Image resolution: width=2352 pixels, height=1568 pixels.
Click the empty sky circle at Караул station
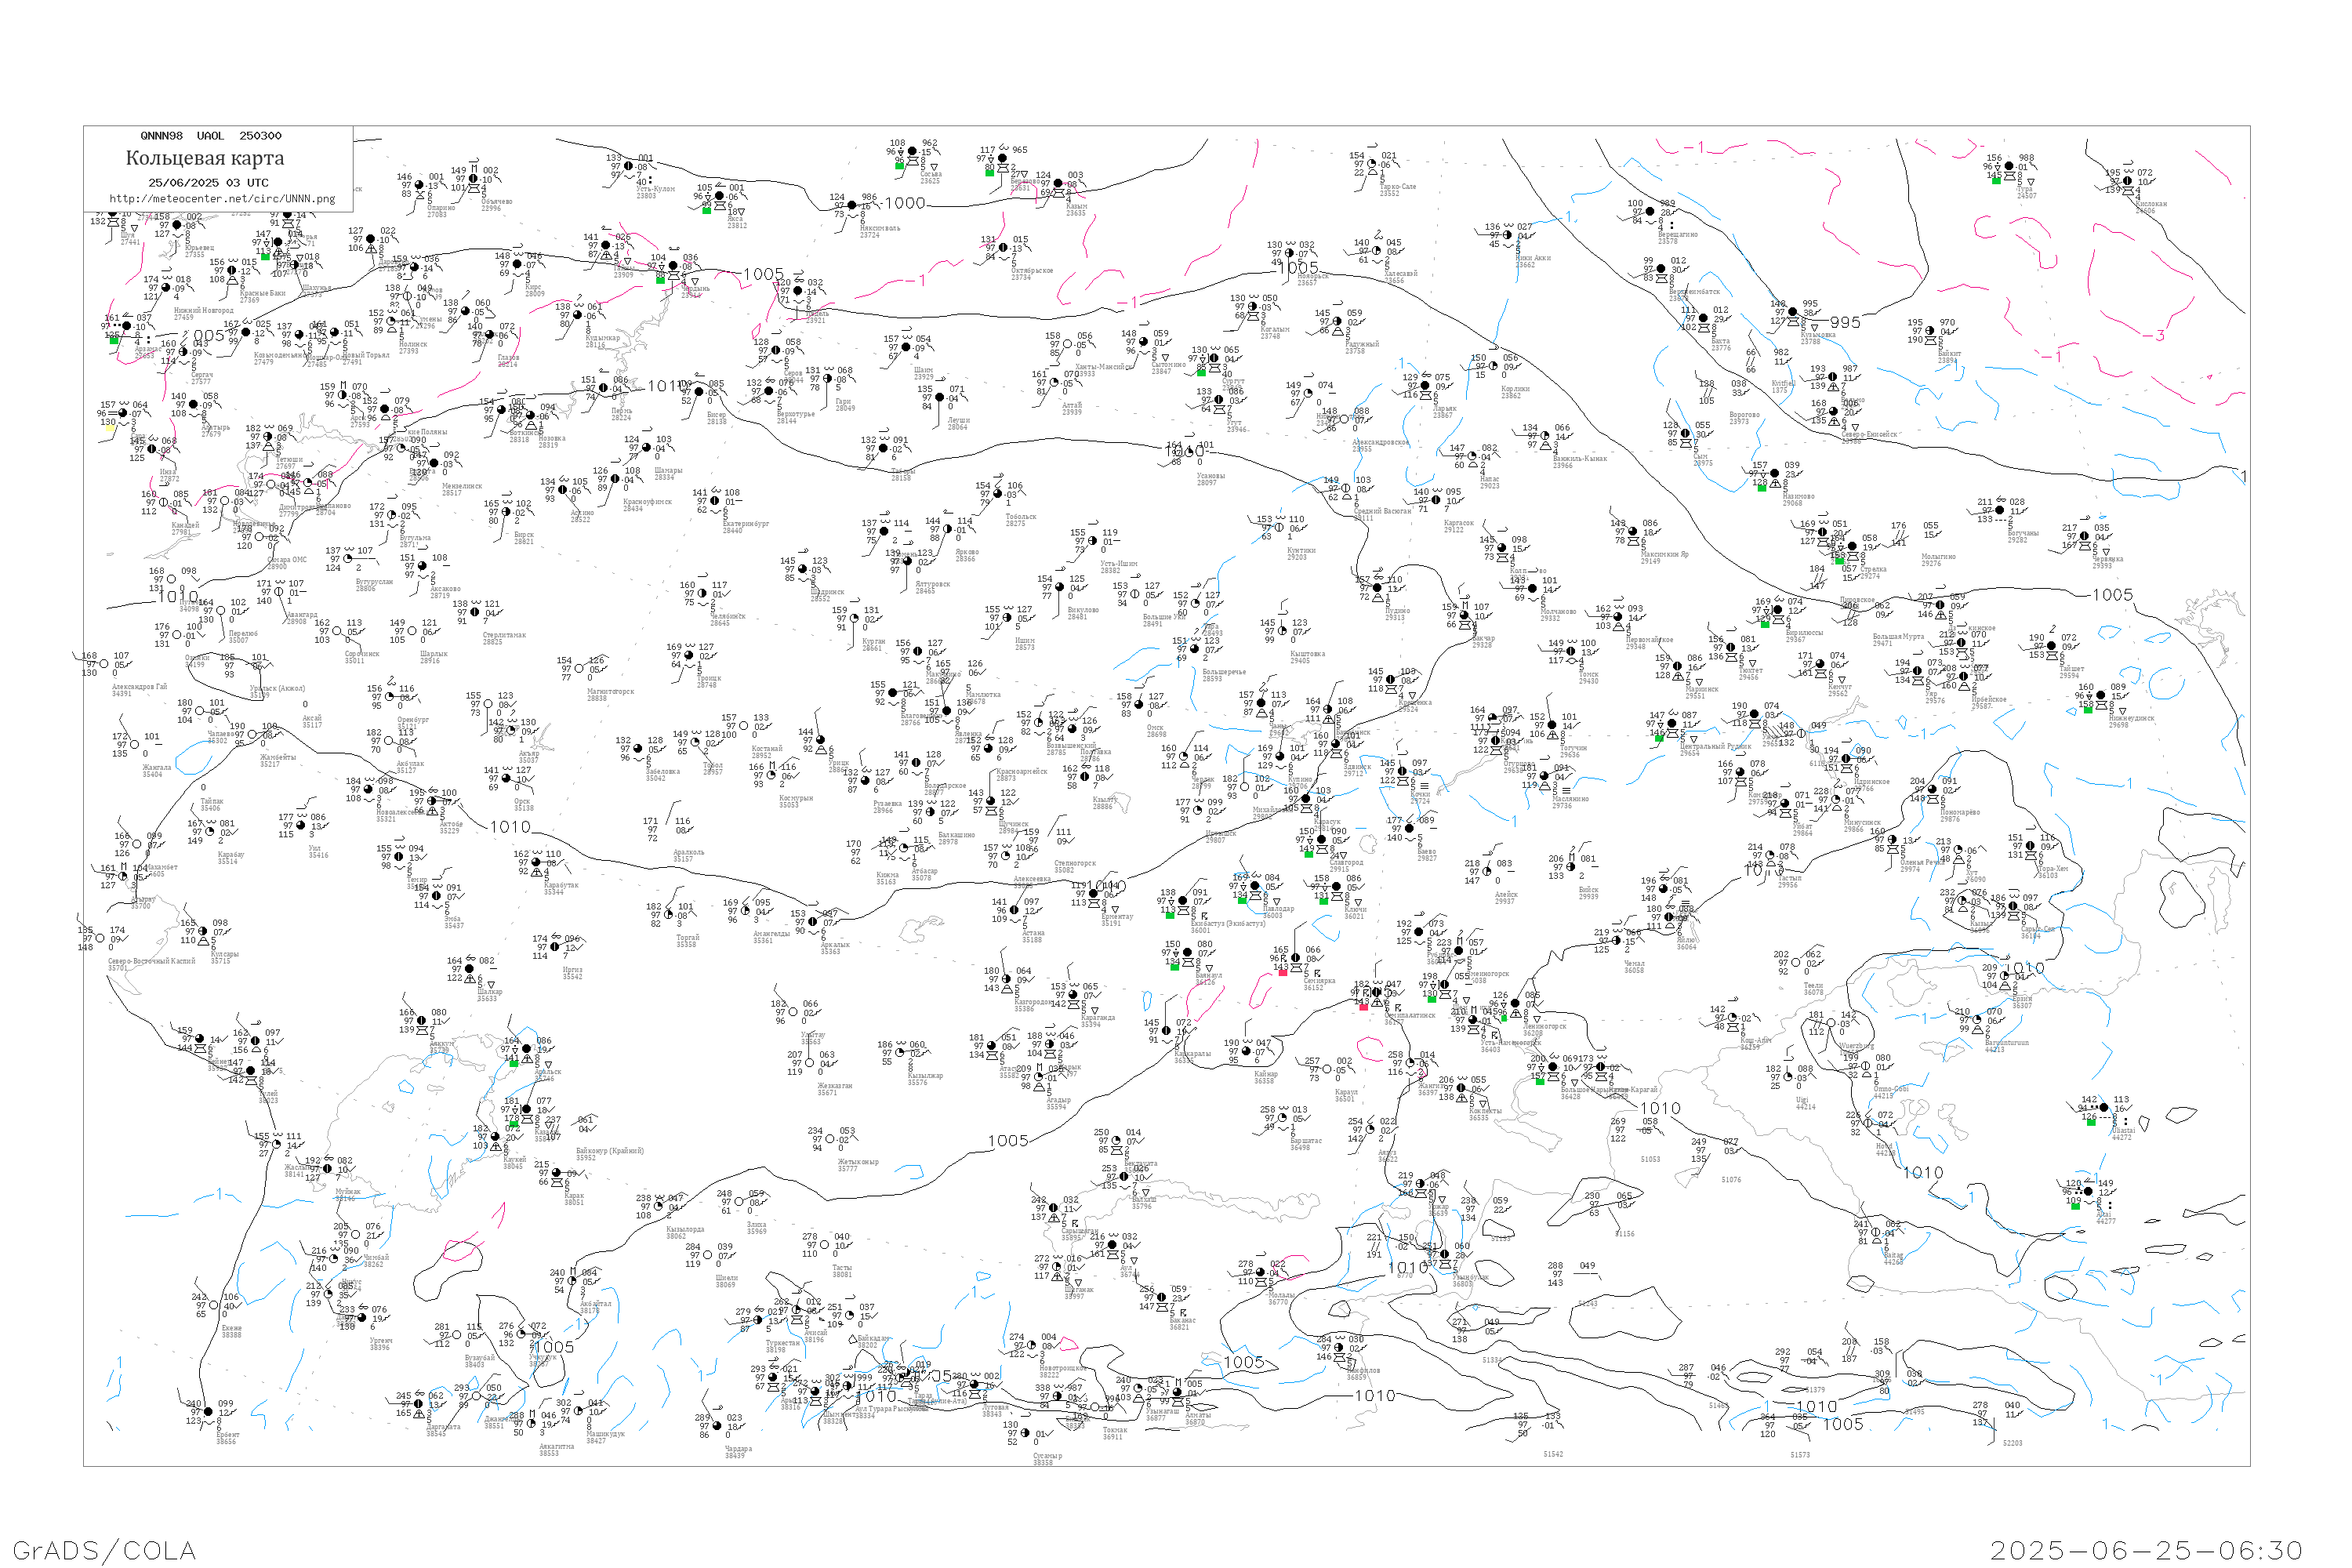[x=1327, y=1070]
